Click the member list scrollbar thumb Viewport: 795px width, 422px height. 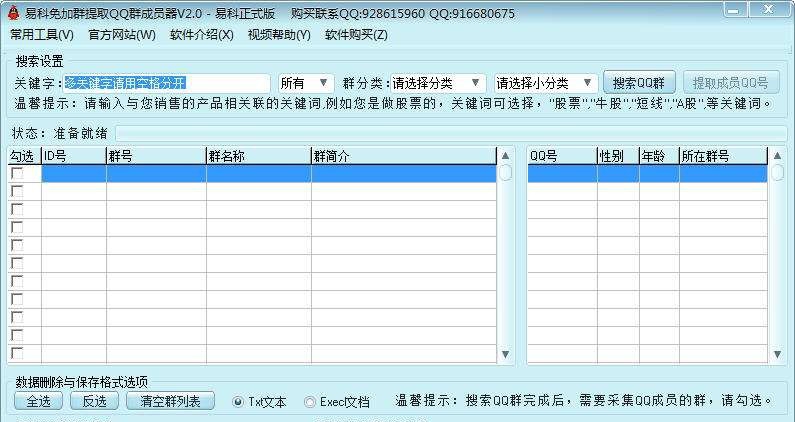777,172
